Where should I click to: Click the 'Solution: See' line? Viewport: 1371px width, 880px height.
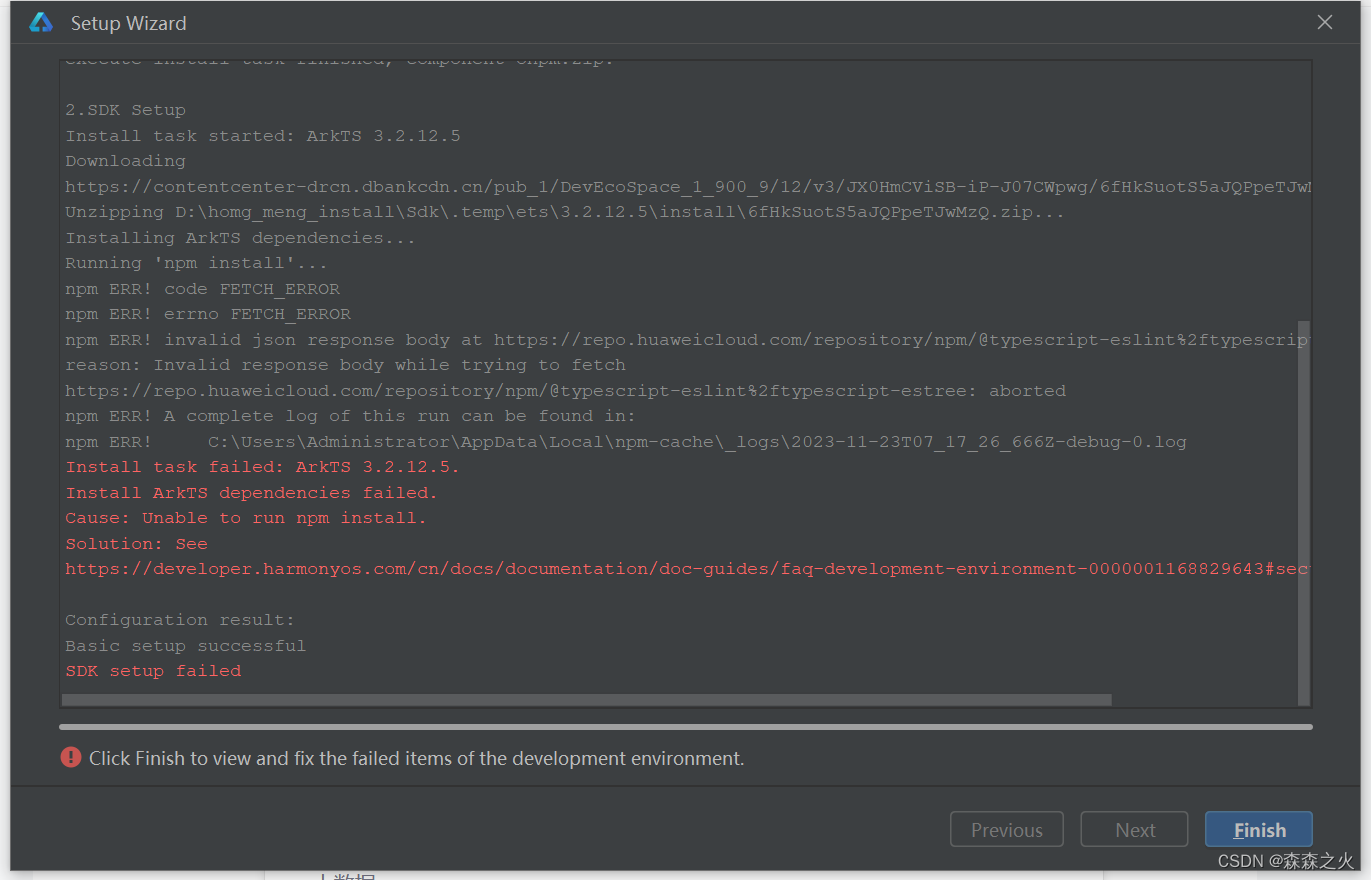(x=136, y=544)
